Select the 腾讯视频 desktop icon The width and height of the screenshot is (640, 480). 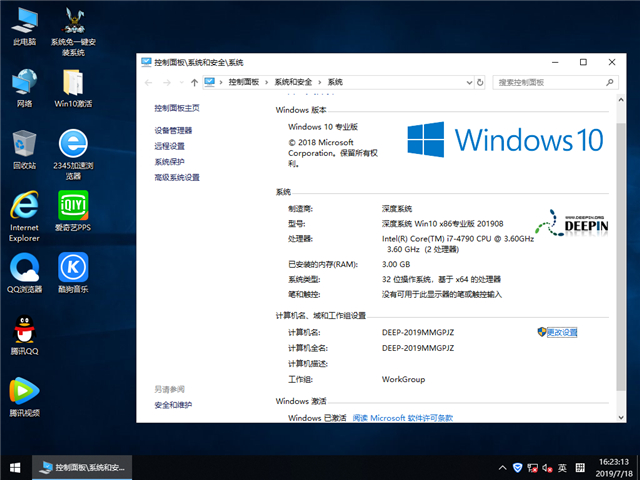pos(24,397)
